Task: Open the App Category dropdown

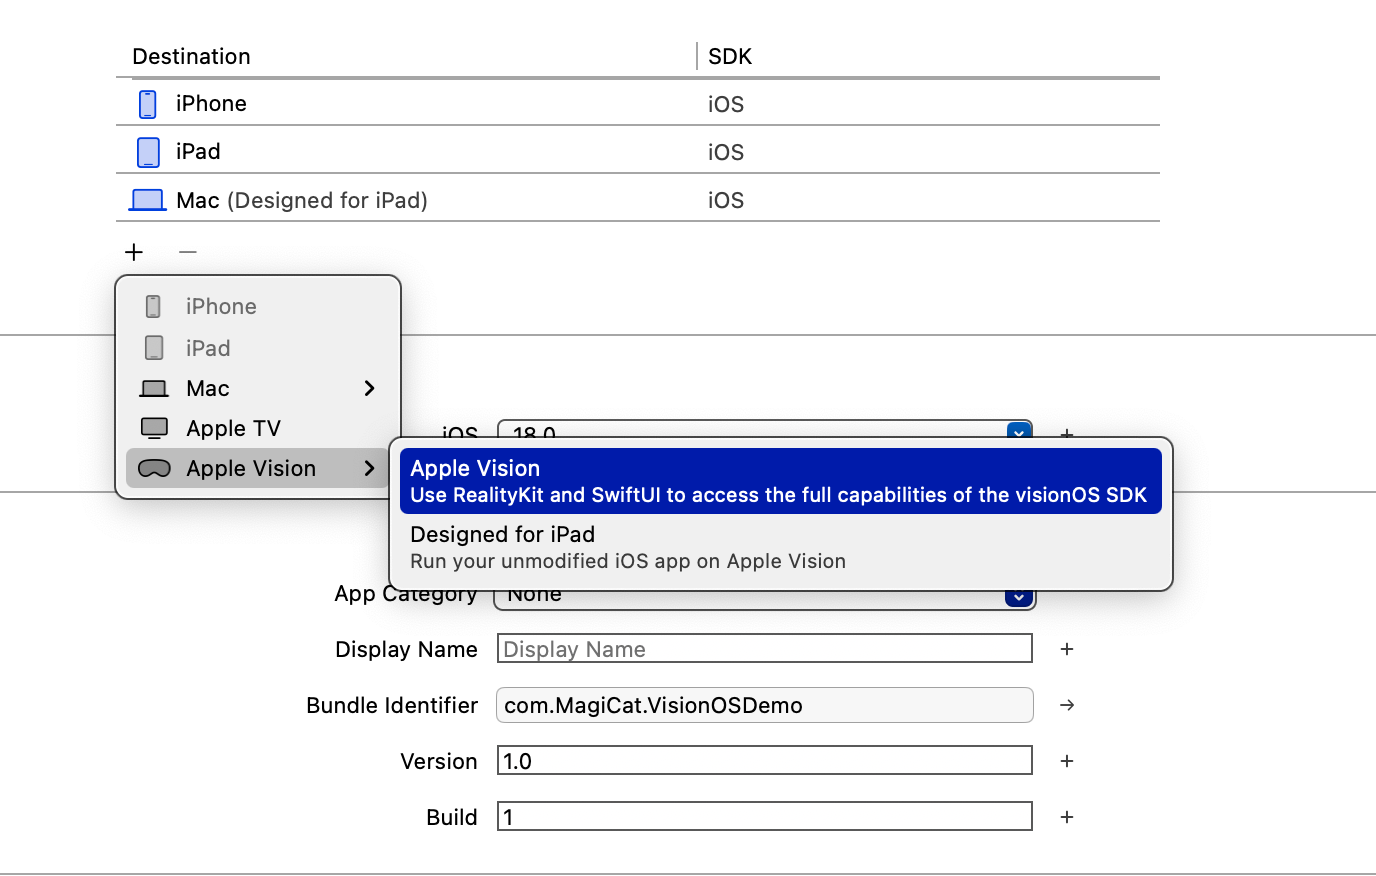Action: (x=1018, y=597)
